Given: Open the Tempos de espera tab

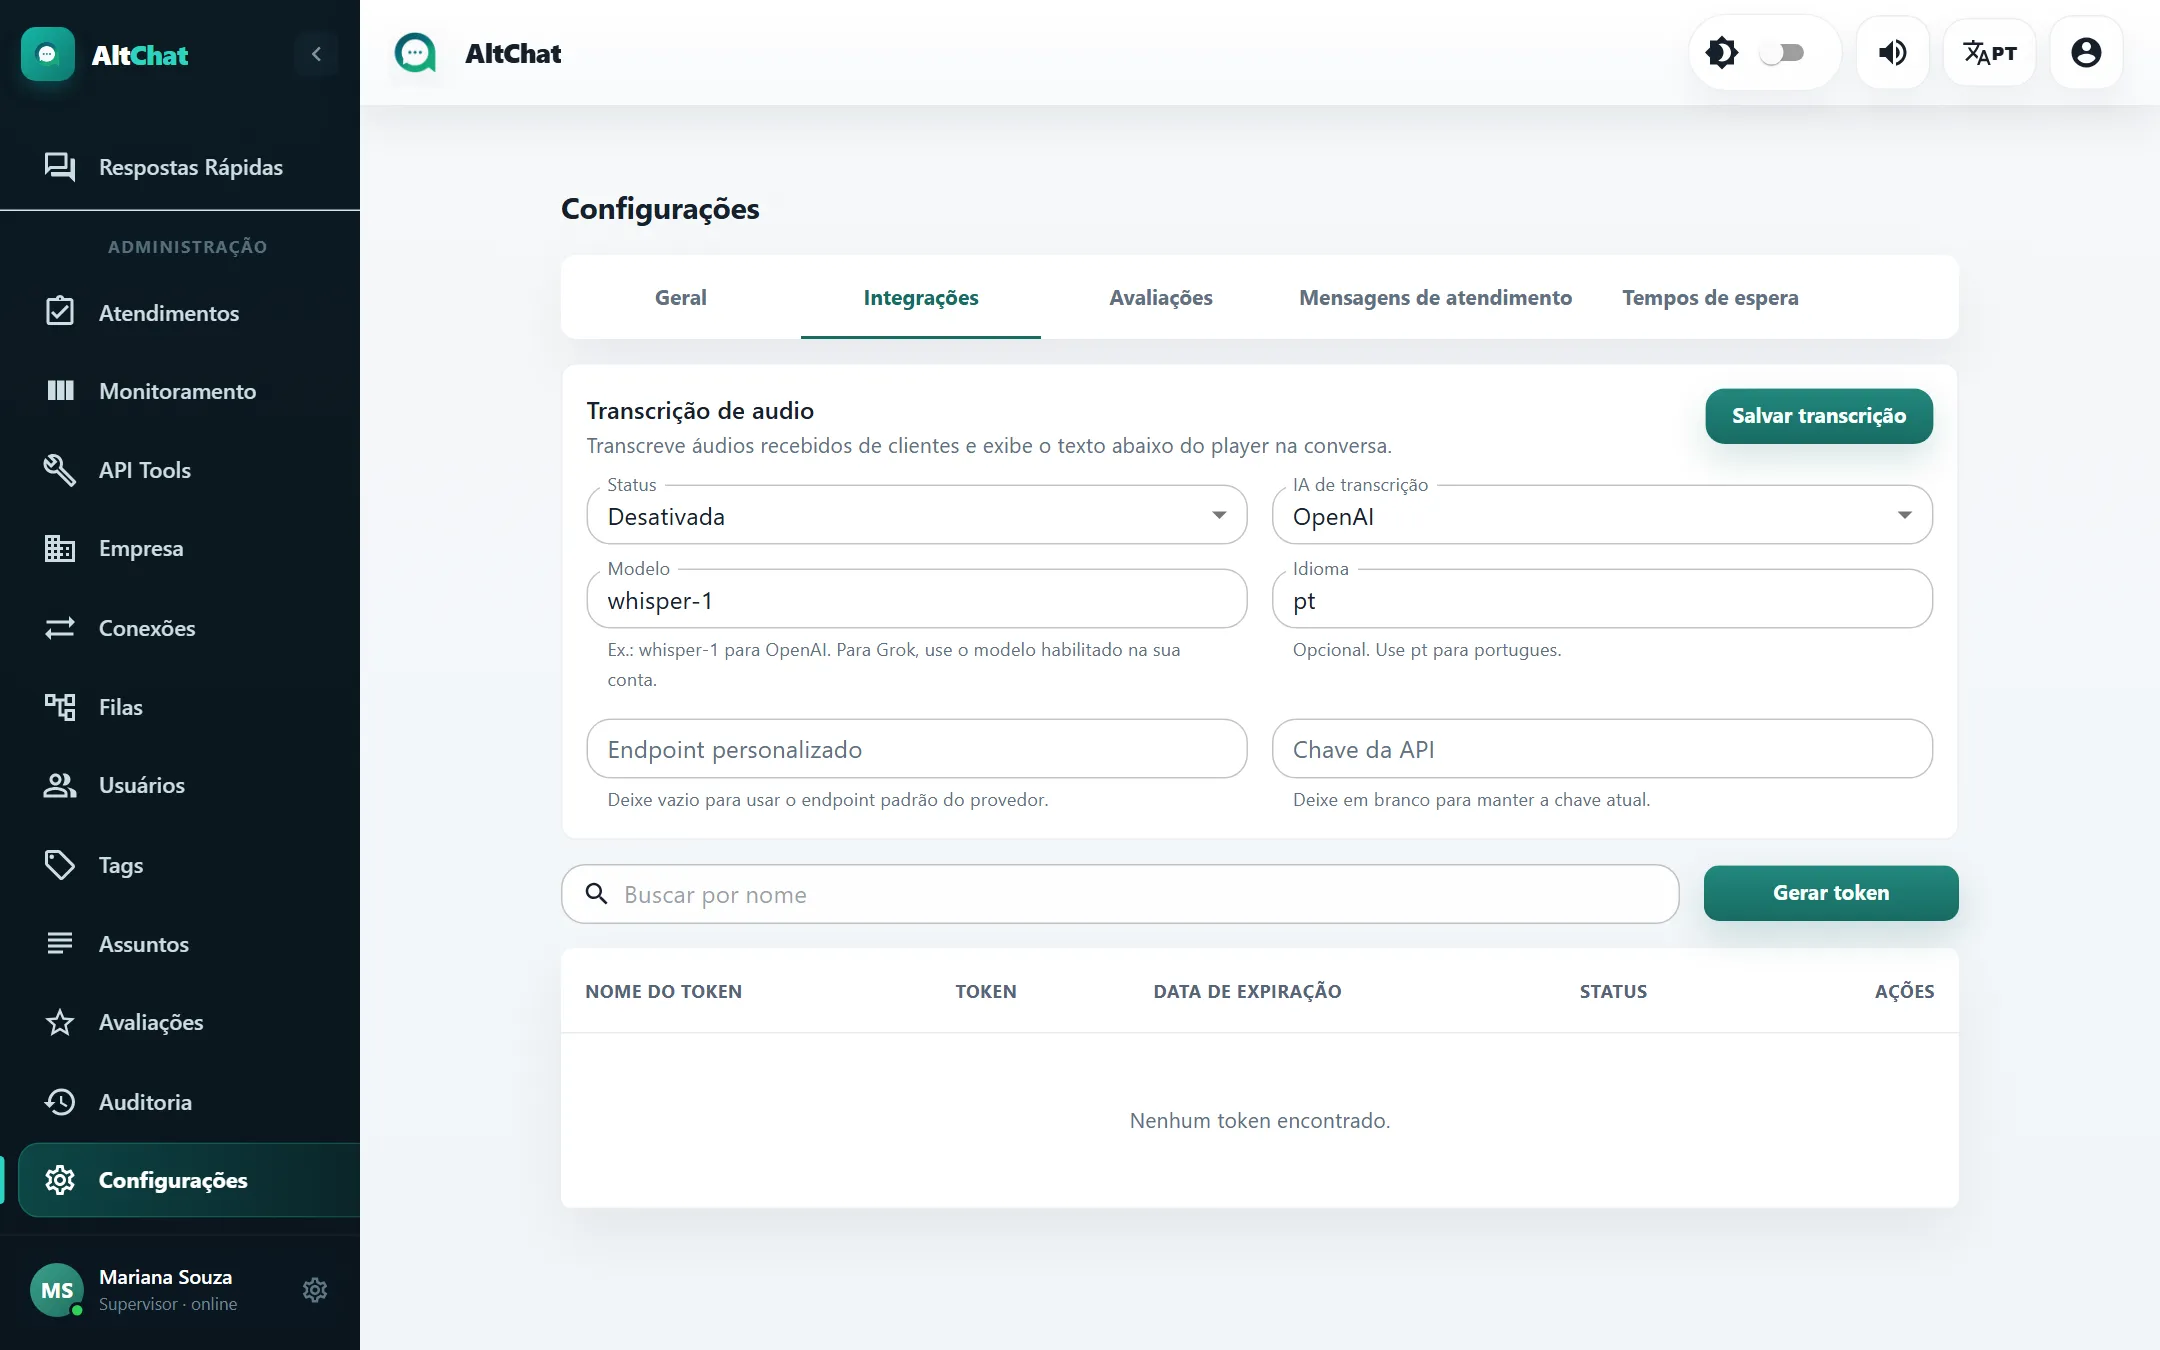Looking at the screenshot, I should tap(1710, 297).
